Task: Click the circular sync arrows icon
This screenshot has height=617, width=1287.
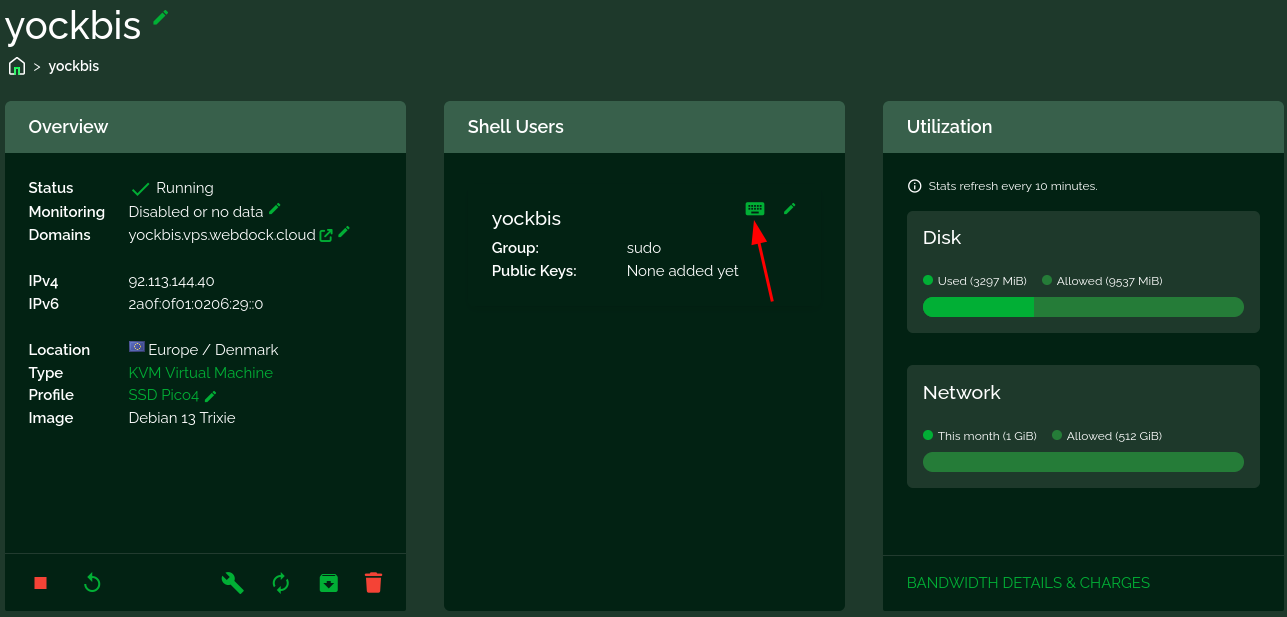Action: (x=281, y=583)
